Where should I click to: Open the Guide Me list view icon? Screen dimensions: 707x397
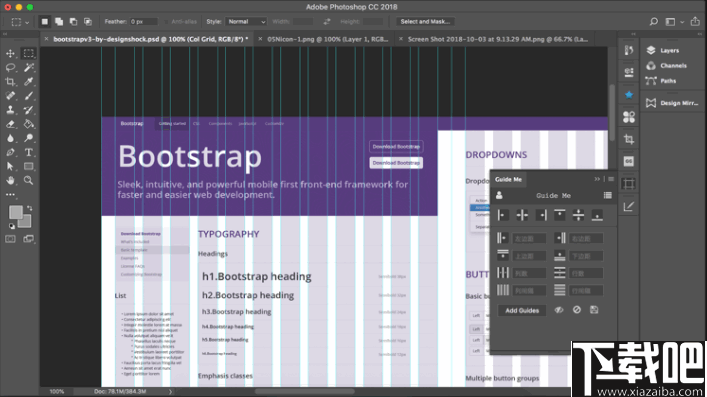point(608,195)
